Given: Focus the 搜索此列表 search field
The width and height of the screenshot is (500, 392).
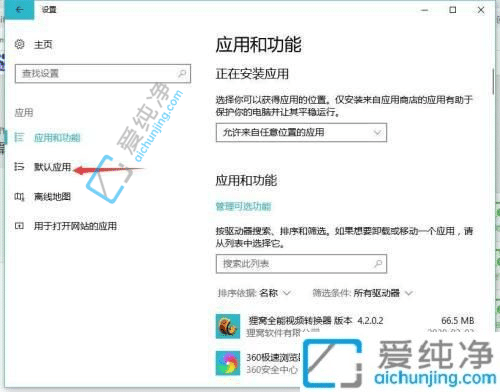Looking at the screenshot, I should [x=301, y=264].
